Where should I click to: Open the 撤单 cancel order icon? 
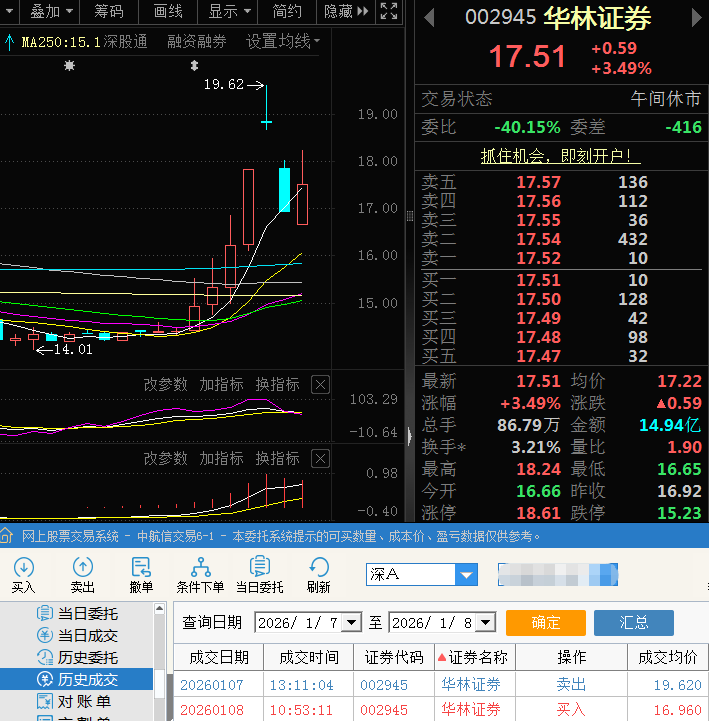click(141, 575)
